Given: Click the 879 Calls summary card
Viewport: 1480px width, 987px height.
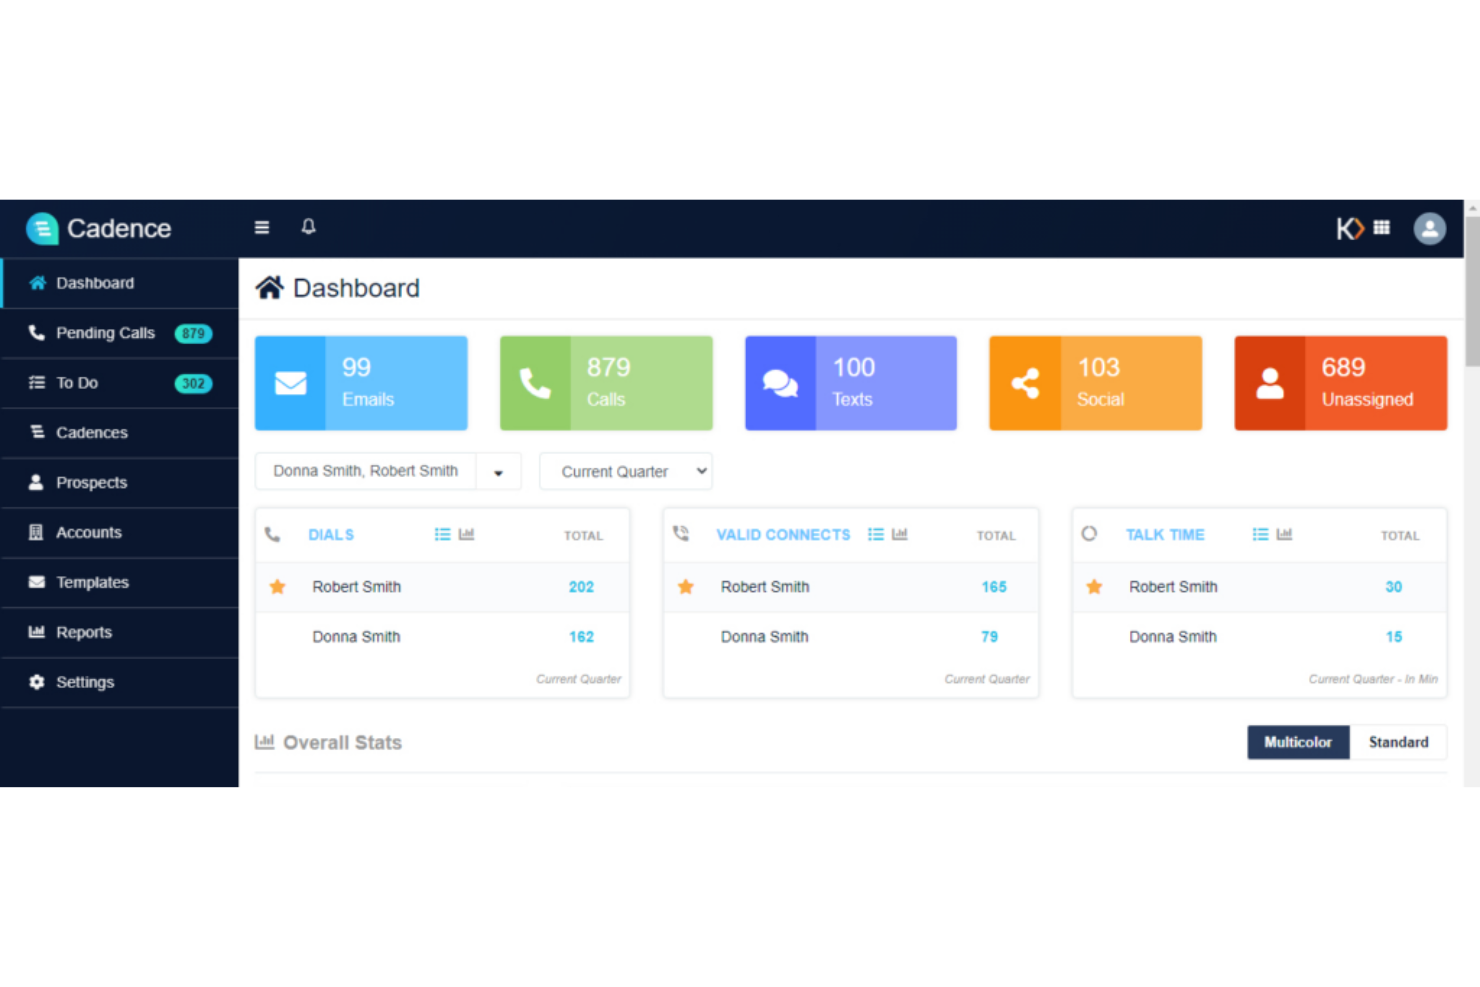Looking at the screenshot, I should pos(605,383).
